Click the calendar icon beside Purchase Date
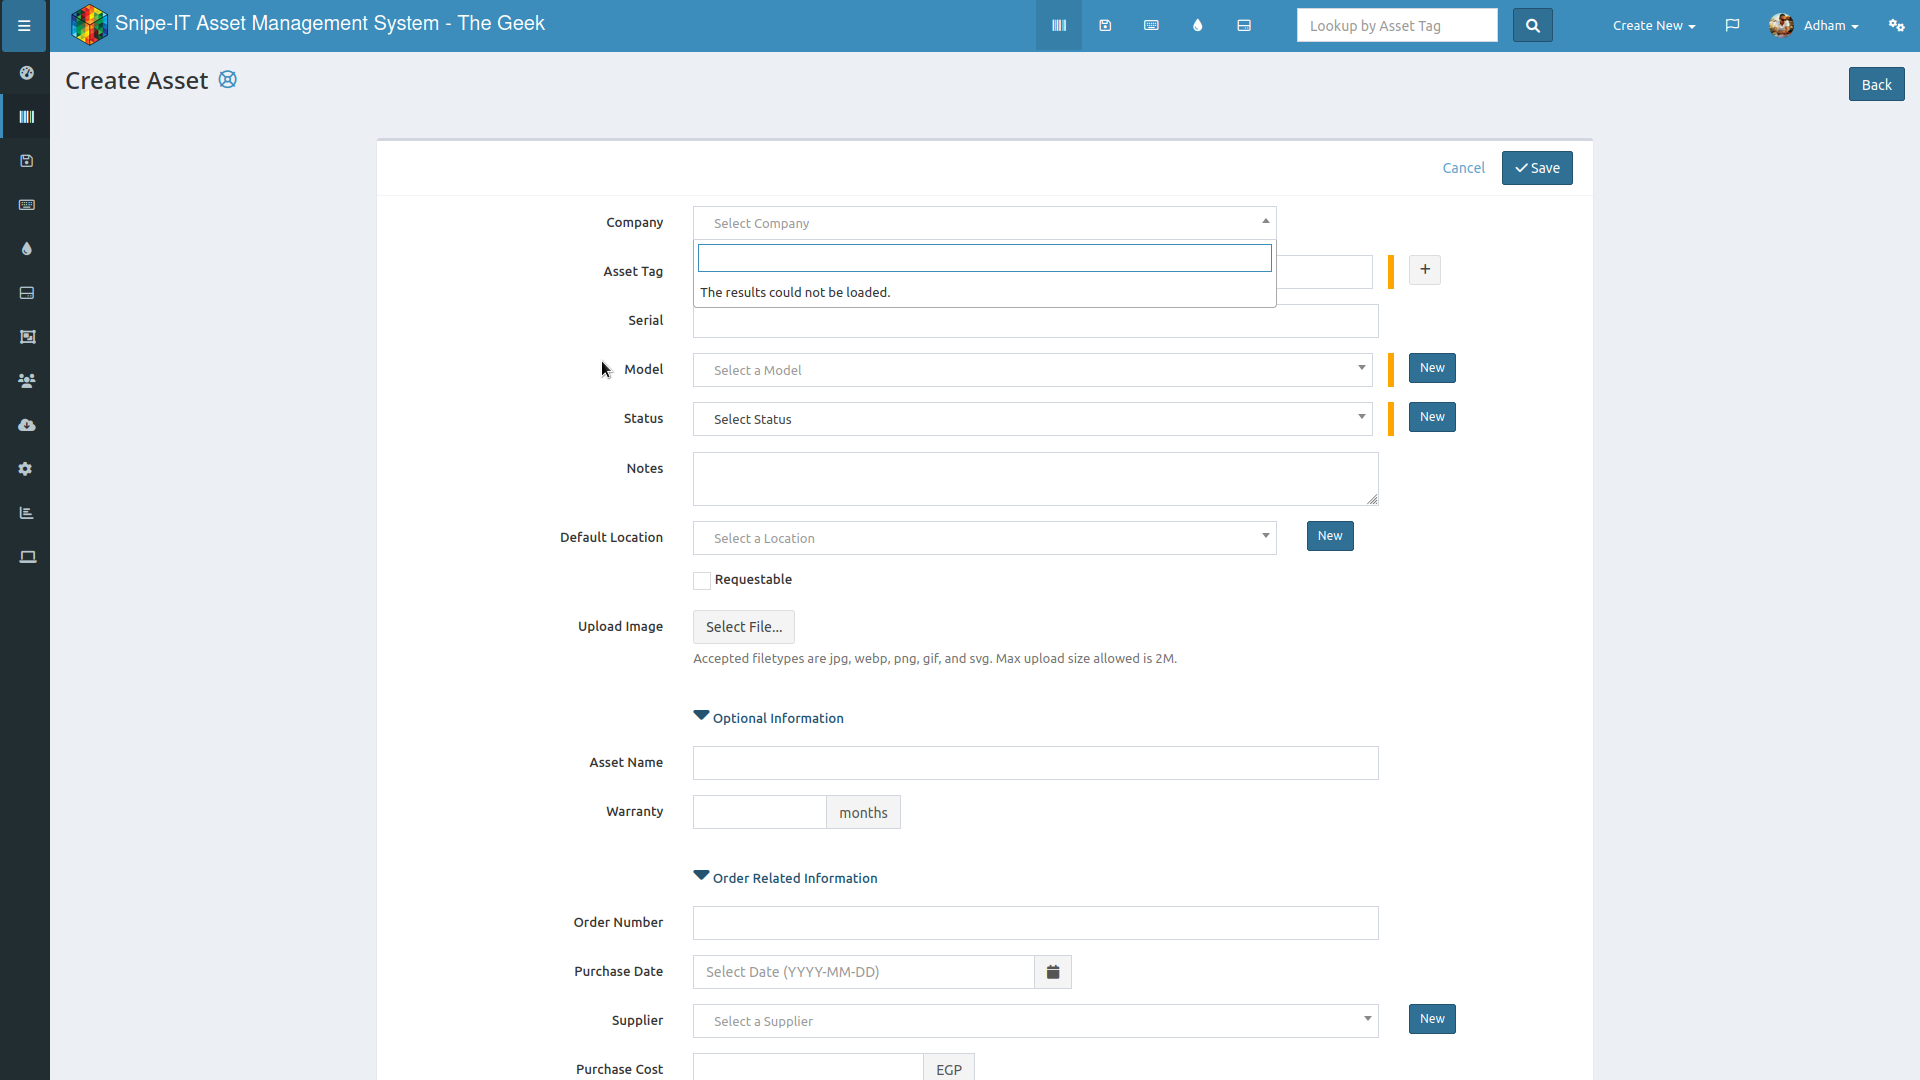This screenshot has width=1920, height=1080. point(1053,972)
